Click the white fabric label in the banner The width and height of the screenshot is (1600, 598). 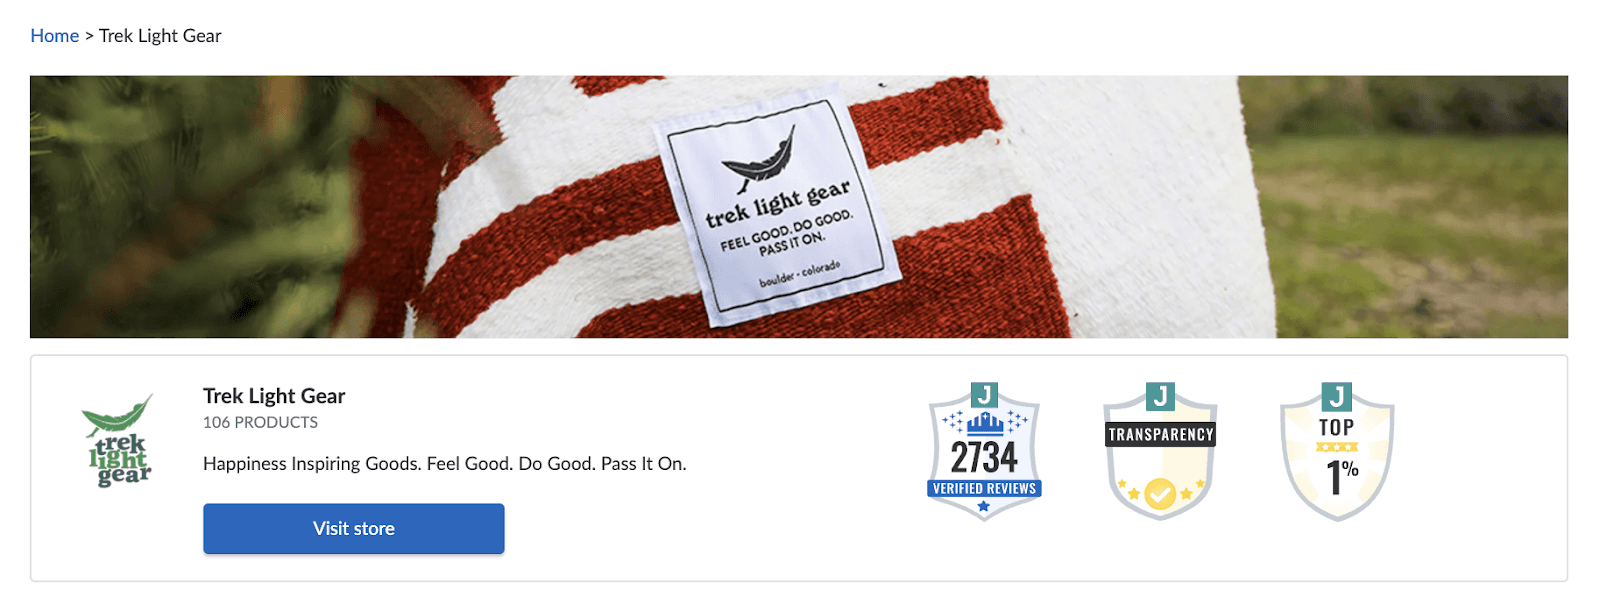tap(777, 207)
